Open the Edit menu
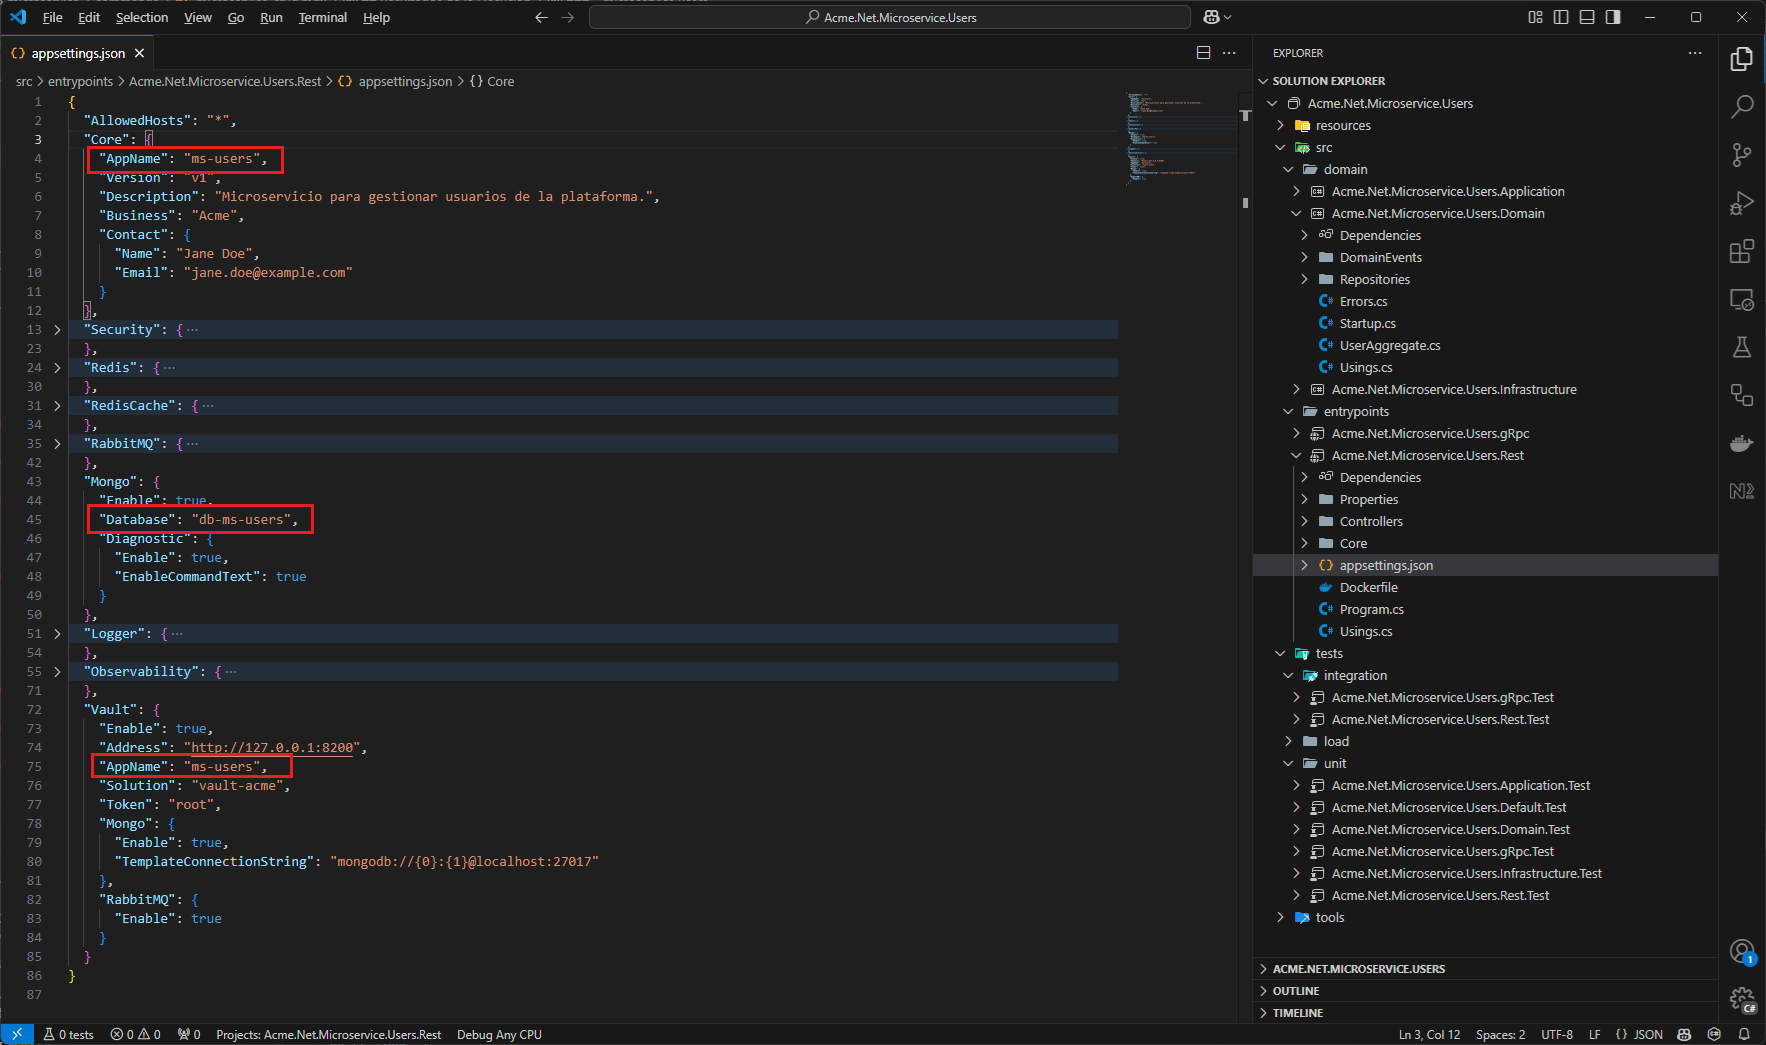Viewport: 1766px width, 1045px height. tap(89, 17)
